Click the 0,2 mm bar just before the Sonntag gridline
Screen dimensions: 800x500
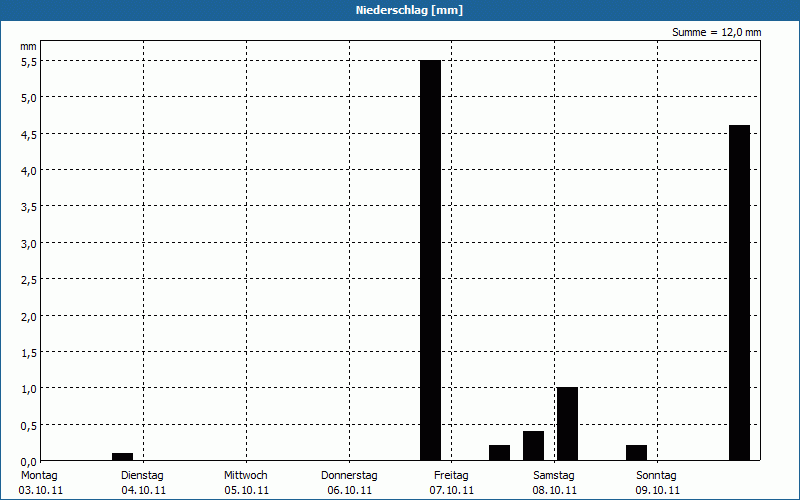pos(636,453)
